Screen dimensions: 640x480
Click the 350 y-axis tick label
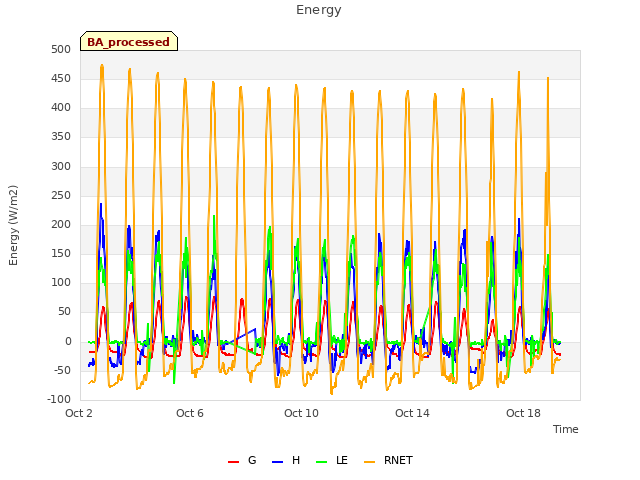(x=61, y=137)
